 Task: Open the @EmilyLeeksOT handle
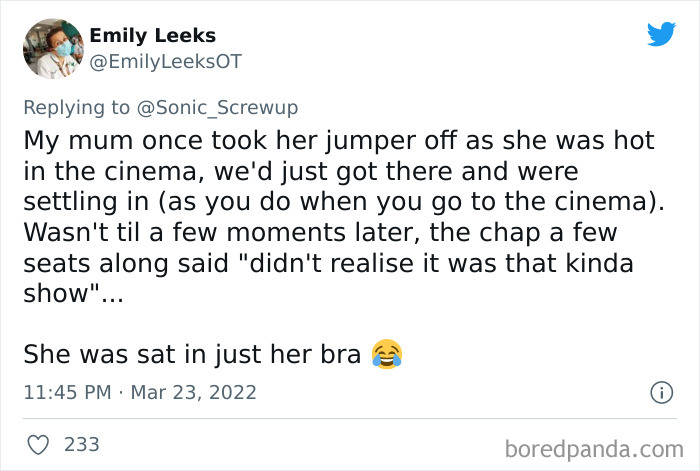(x=164, y=61)
